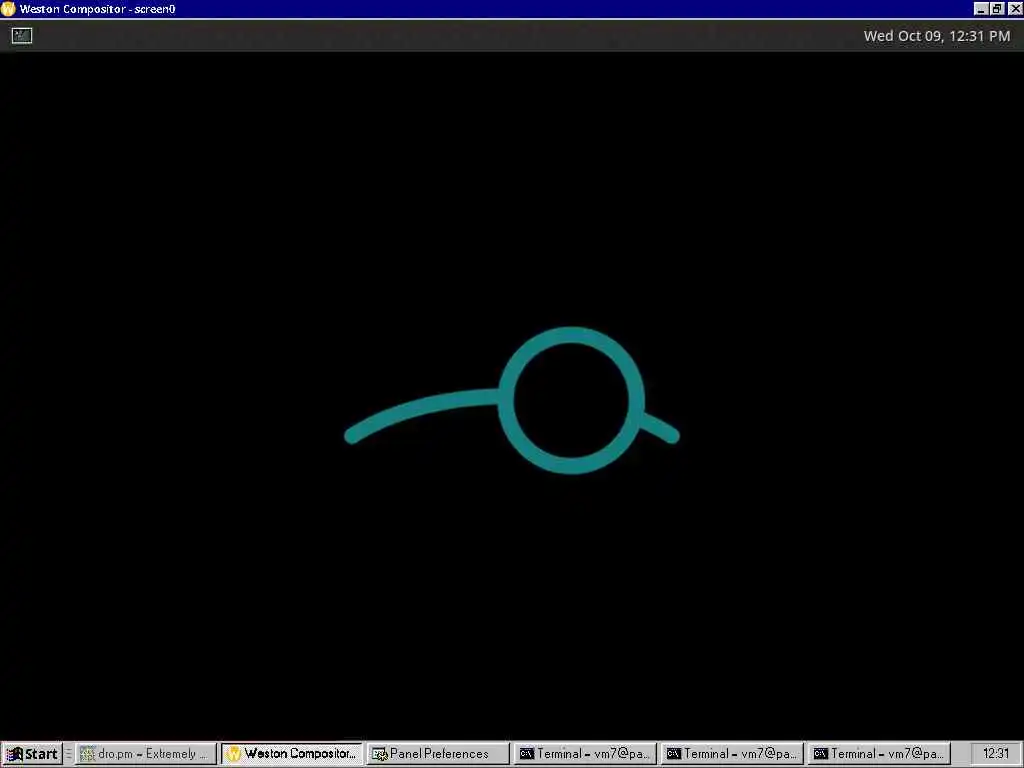Restore down the Weston Compositor window
Screen dimensions: 1024x768
pyautogui.click(x=997, y=9)
